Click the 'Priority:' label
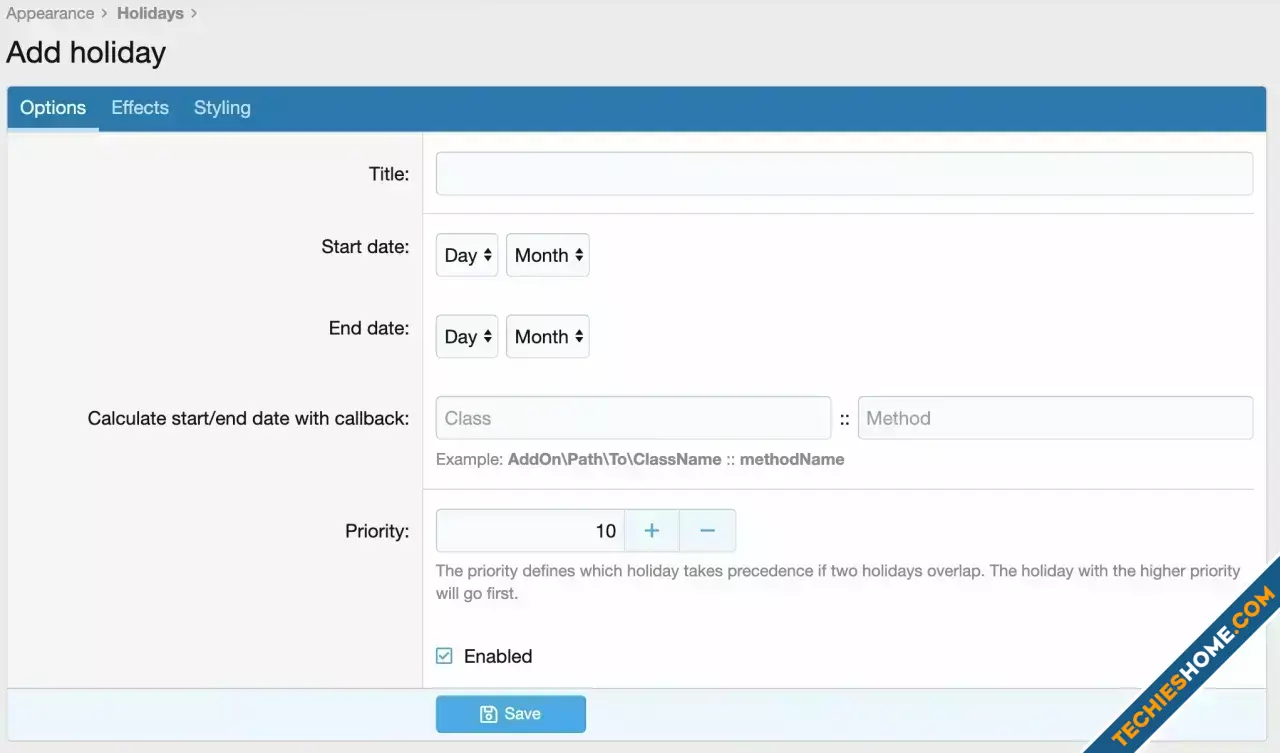 pyautogui.click(x=377, y=531)
